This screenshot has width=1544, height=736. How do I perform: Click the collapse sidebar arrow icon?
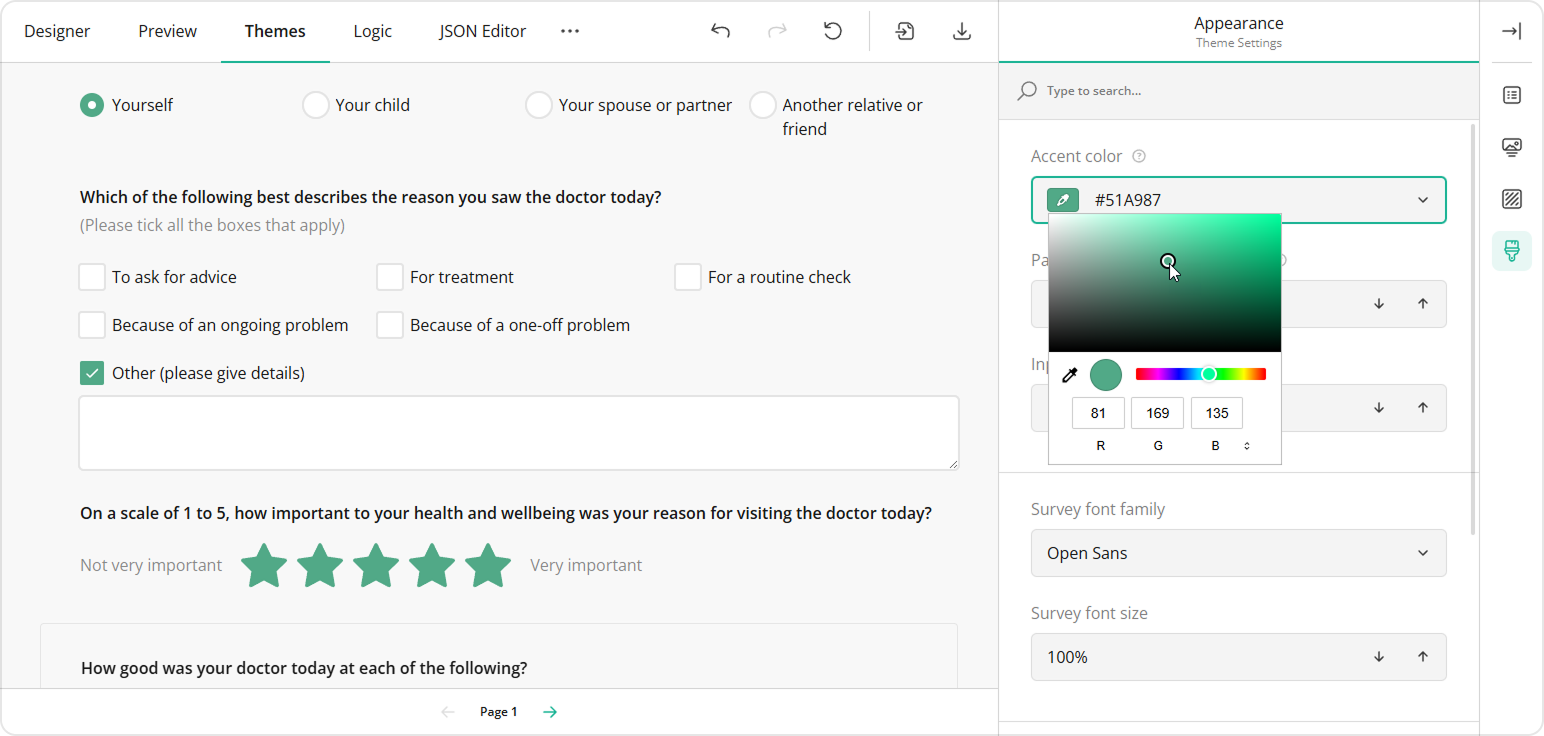(x=1511, y=29)
